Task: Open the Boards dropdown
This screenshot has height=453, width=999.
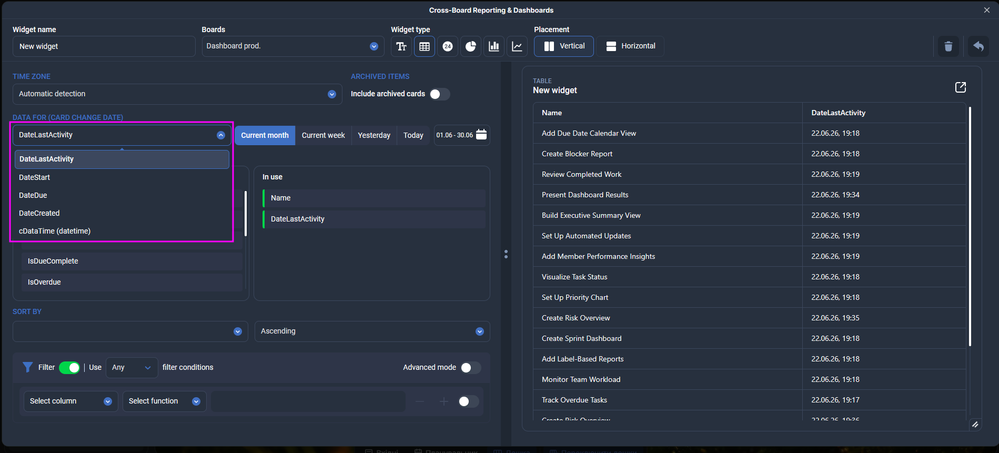Action: click(x=293, y=47)
